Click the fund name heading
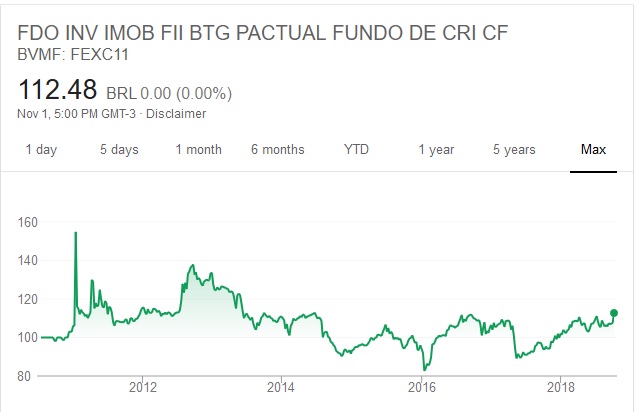 (x=264, y=33)
